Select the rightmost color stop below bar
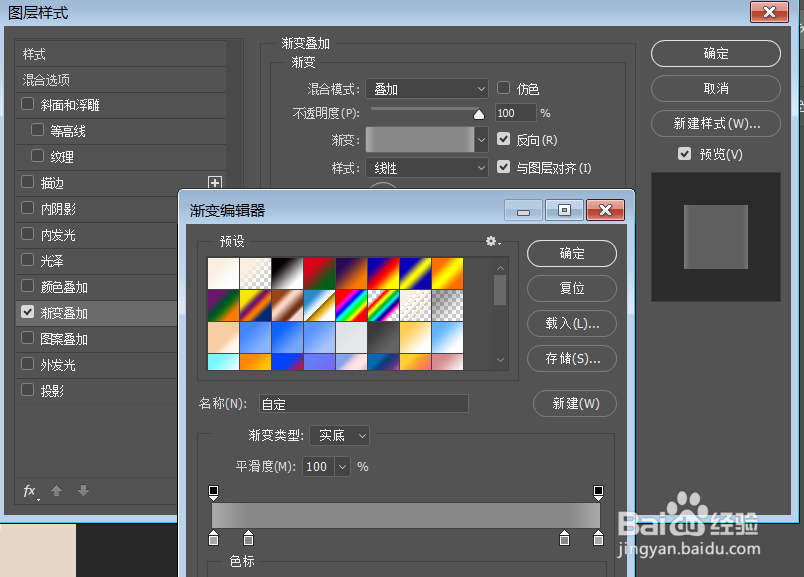Image resolution: width=804 pixels, height=577 pixels. pyautogui.click(x=598, y=538)
